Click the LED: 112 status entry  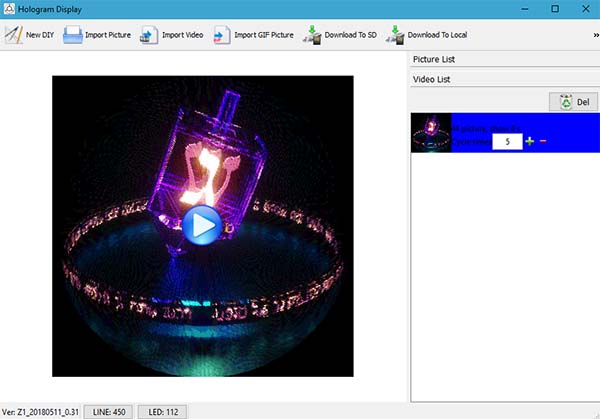[163, 412]
